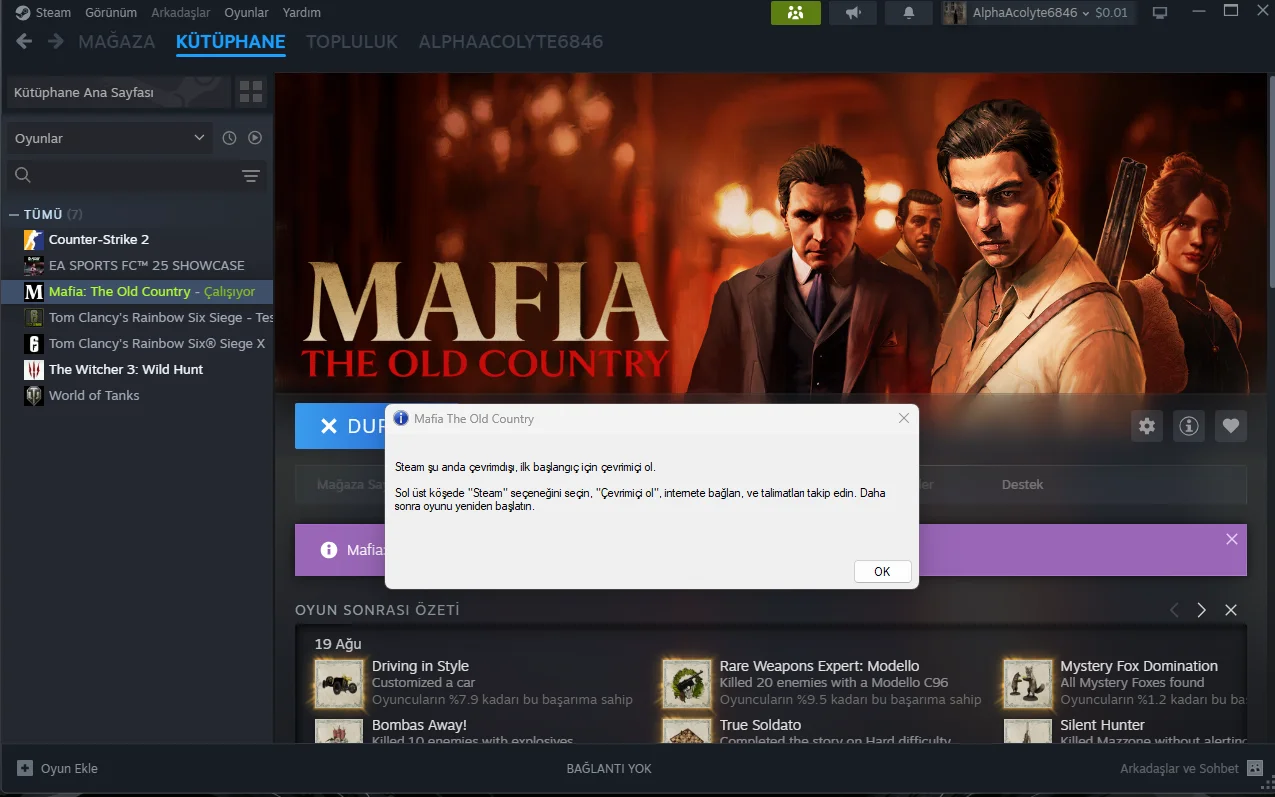The width and height of the screenshot is (1275, 797).
Task: Click The Witcher 3 game icon
Action: 33,370
